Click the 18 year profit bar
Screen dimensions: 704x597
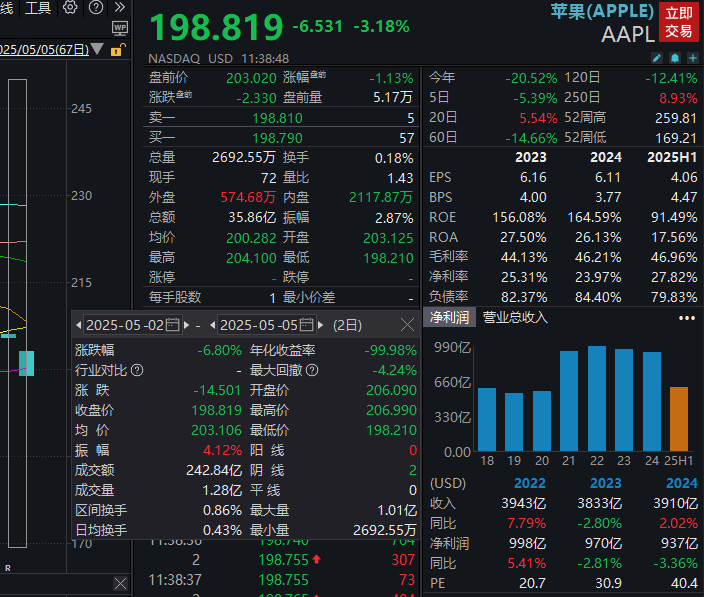[487, 419]
